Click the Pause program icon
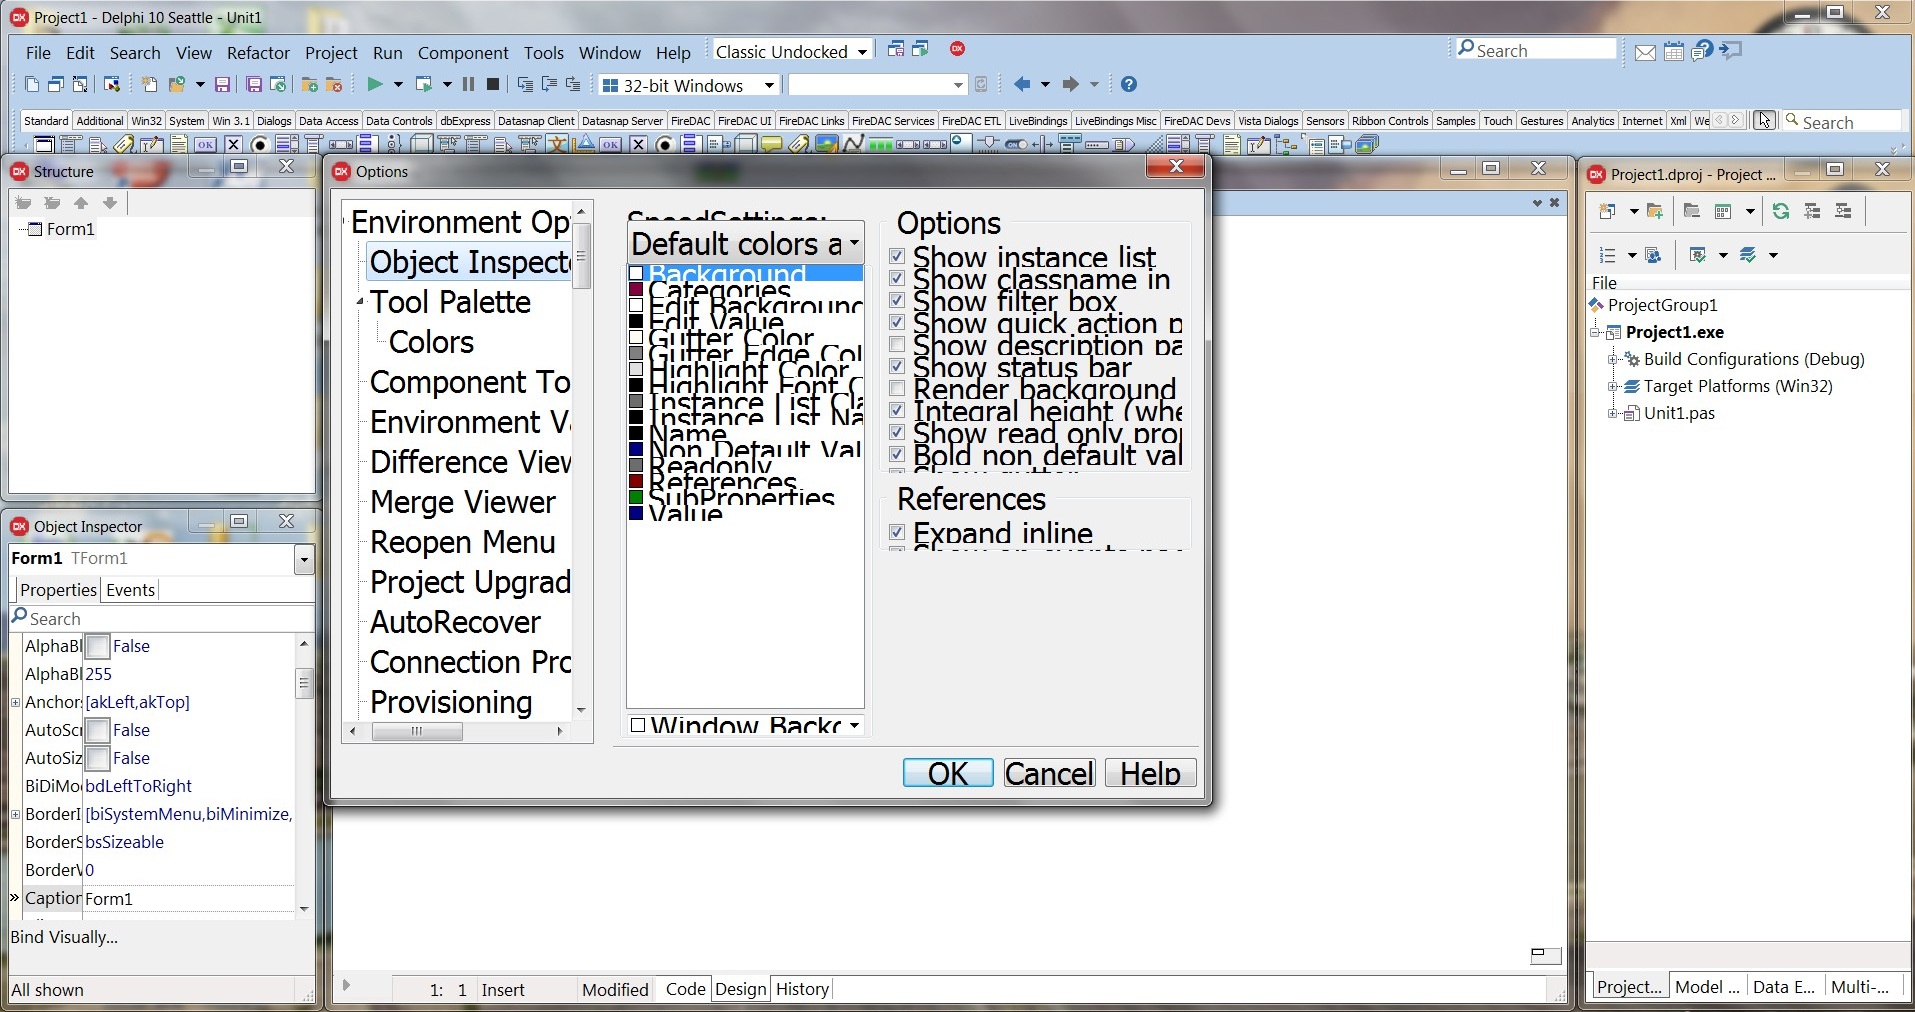Screen dimensions: 1915x1012 (468, 85)
